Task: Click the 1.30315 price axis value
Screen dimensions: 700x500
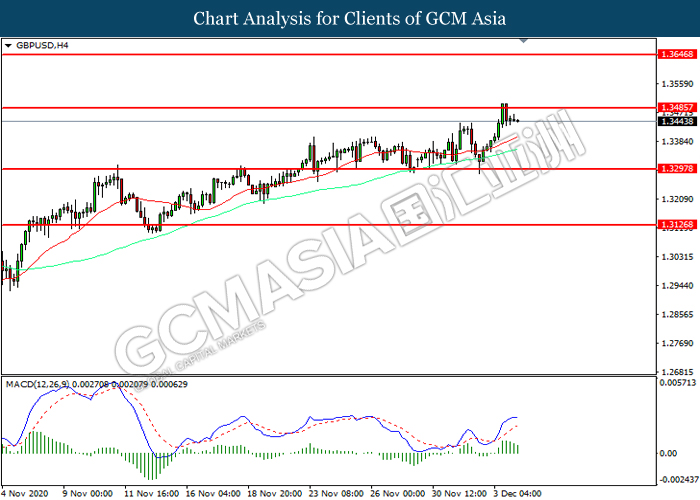Action: [x=677, y=257]
